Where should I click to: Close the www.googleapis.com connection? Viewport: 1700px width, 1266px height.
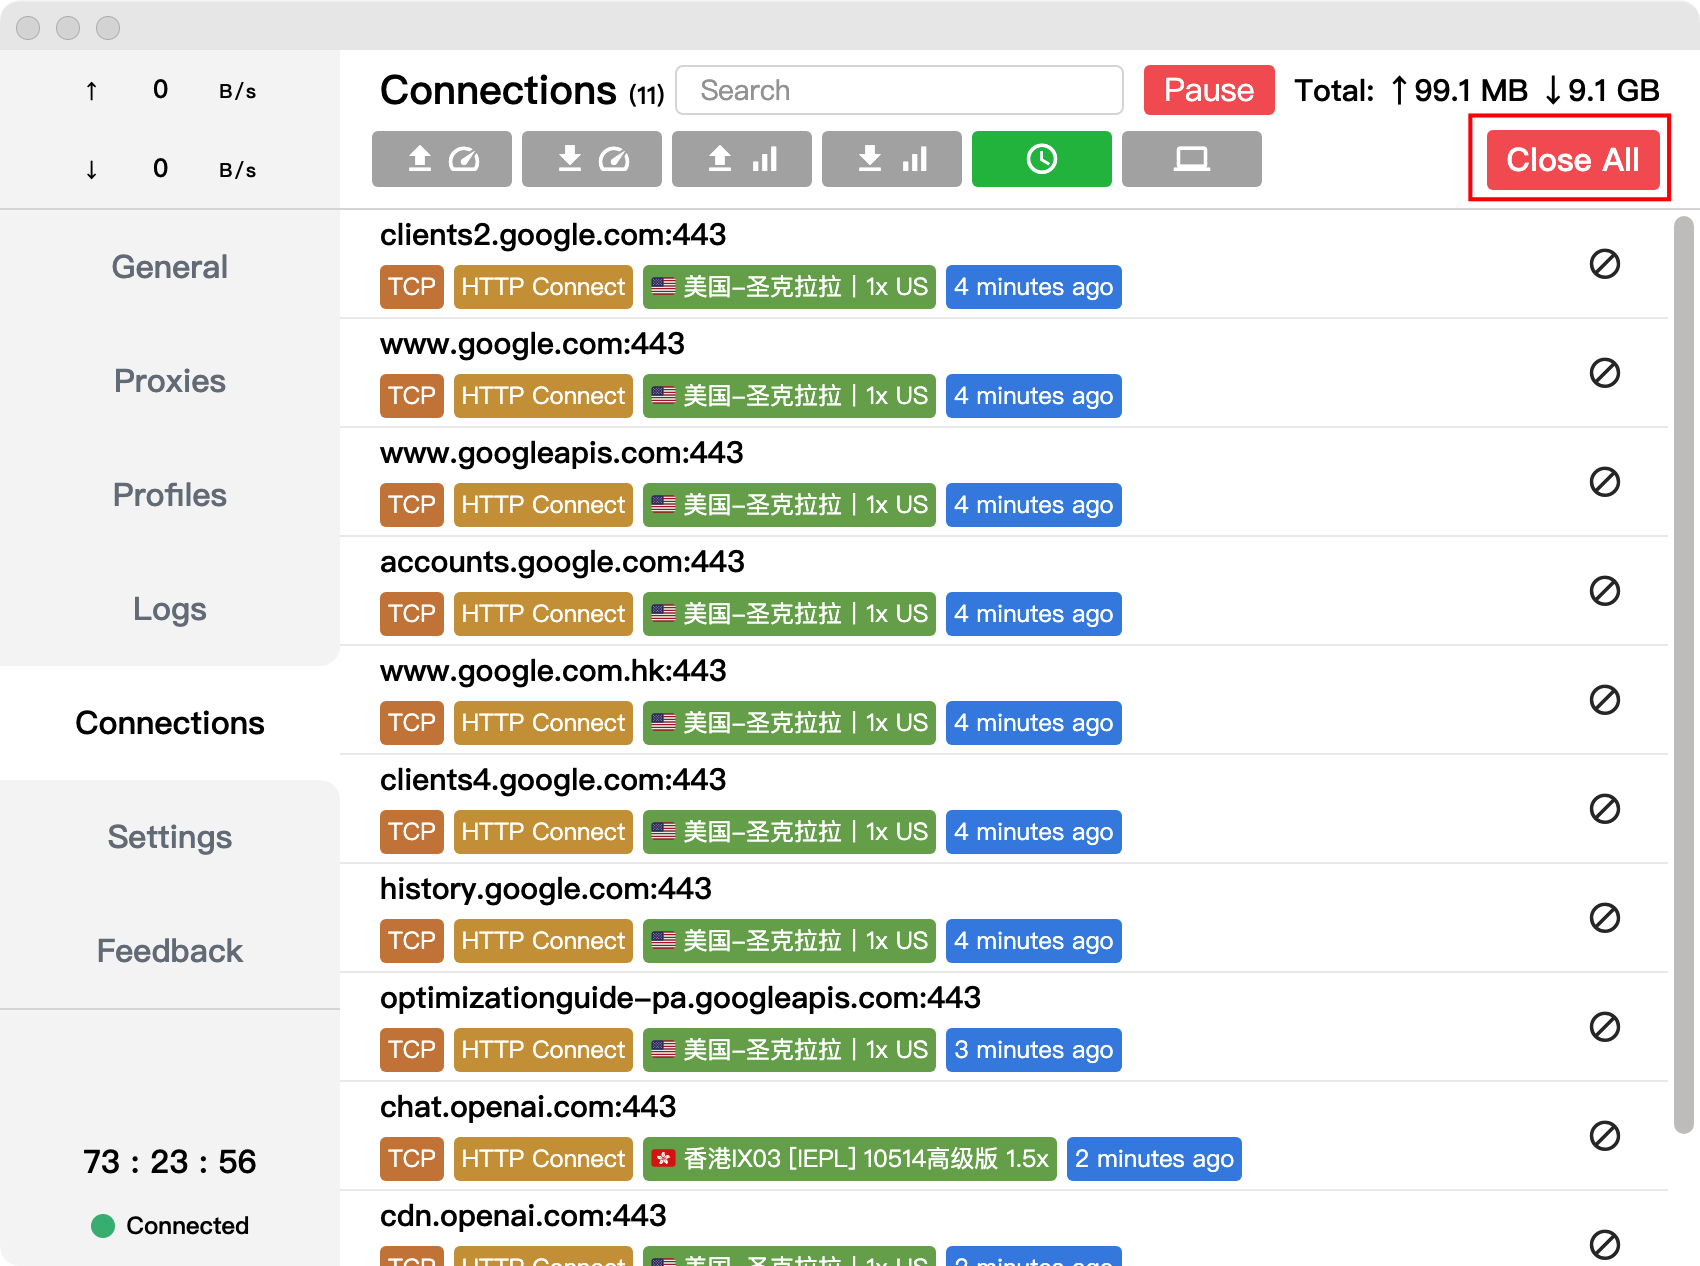tap(1604, 482)
